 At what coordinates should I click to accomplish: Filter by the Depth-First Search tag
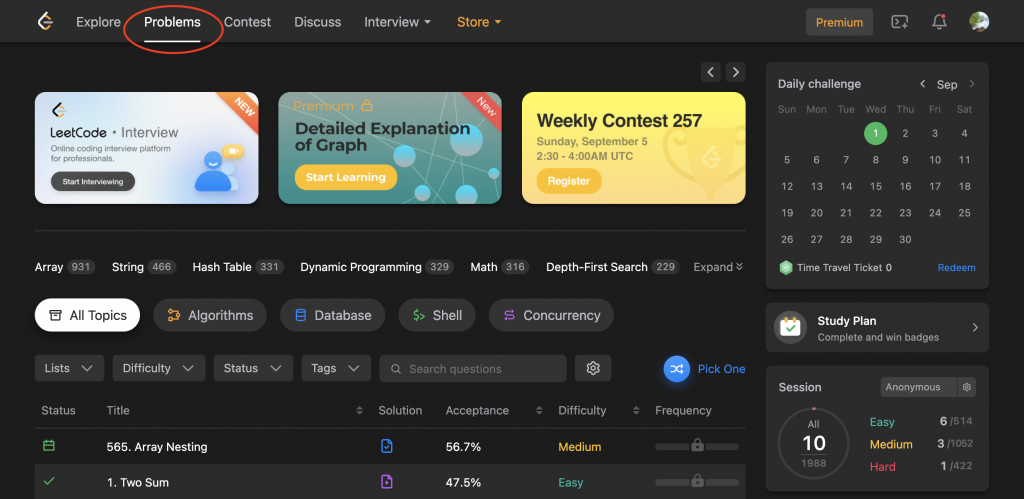click(613, 267)
